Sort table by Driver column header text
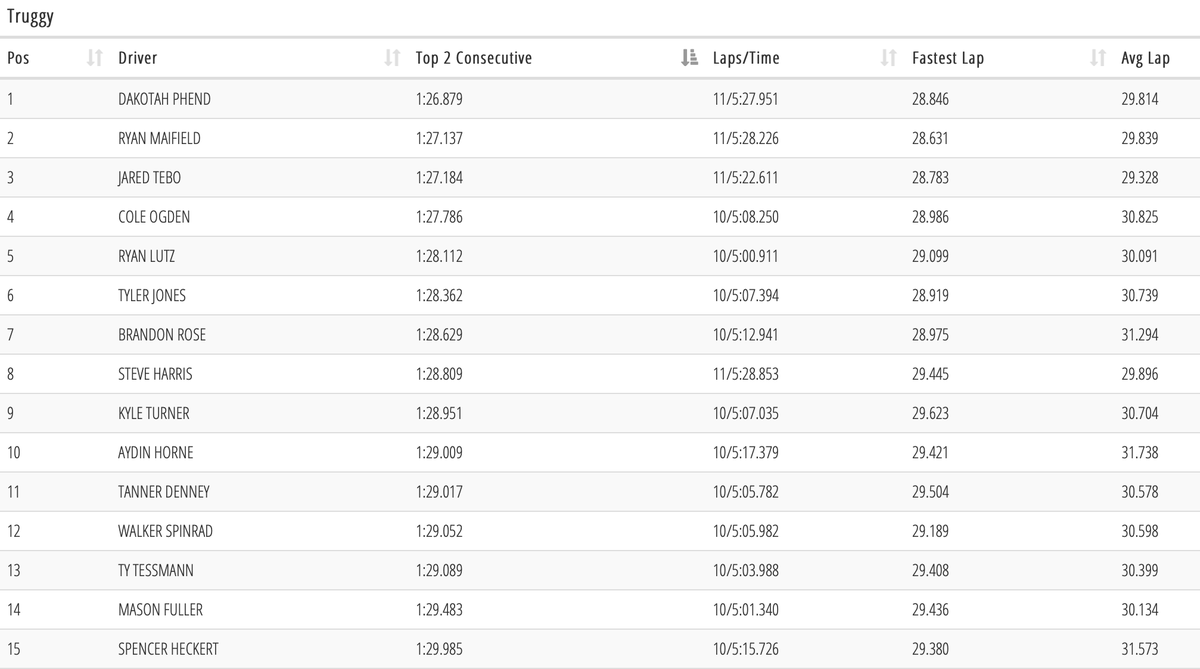 137,58
